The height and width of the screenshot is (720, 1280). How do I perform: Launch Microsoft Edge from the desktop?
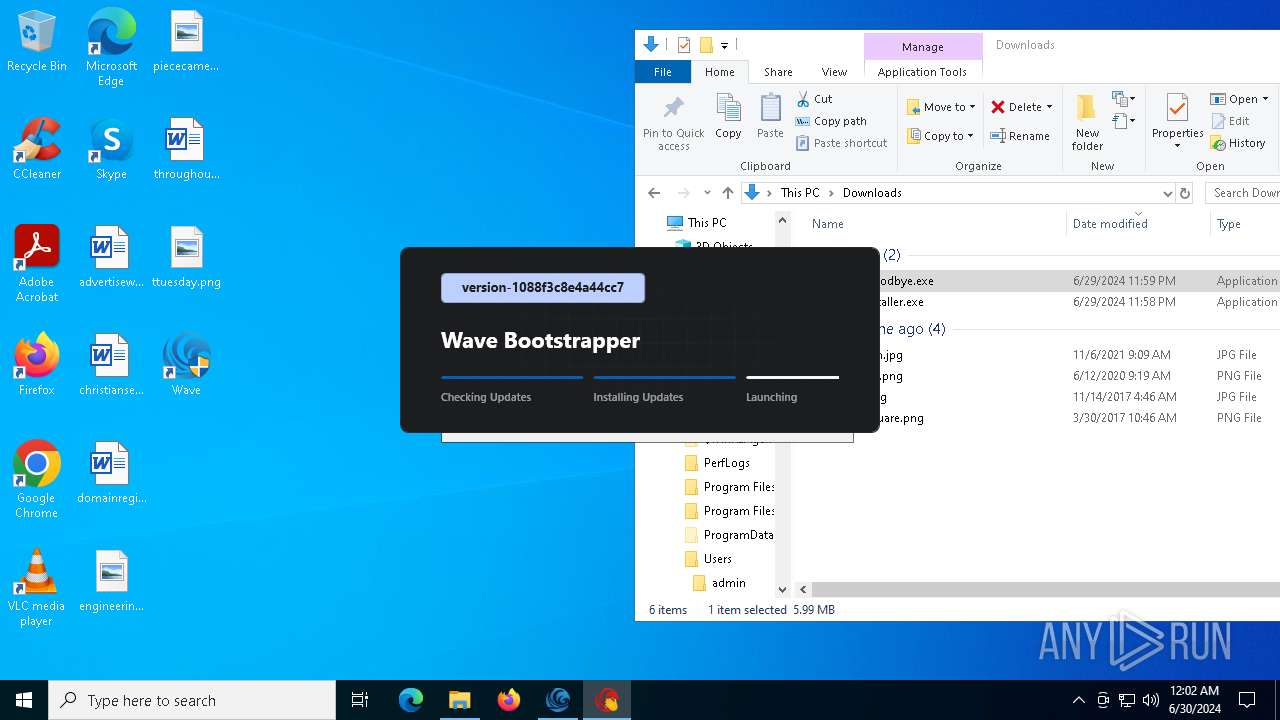click(x=111, y=48)
